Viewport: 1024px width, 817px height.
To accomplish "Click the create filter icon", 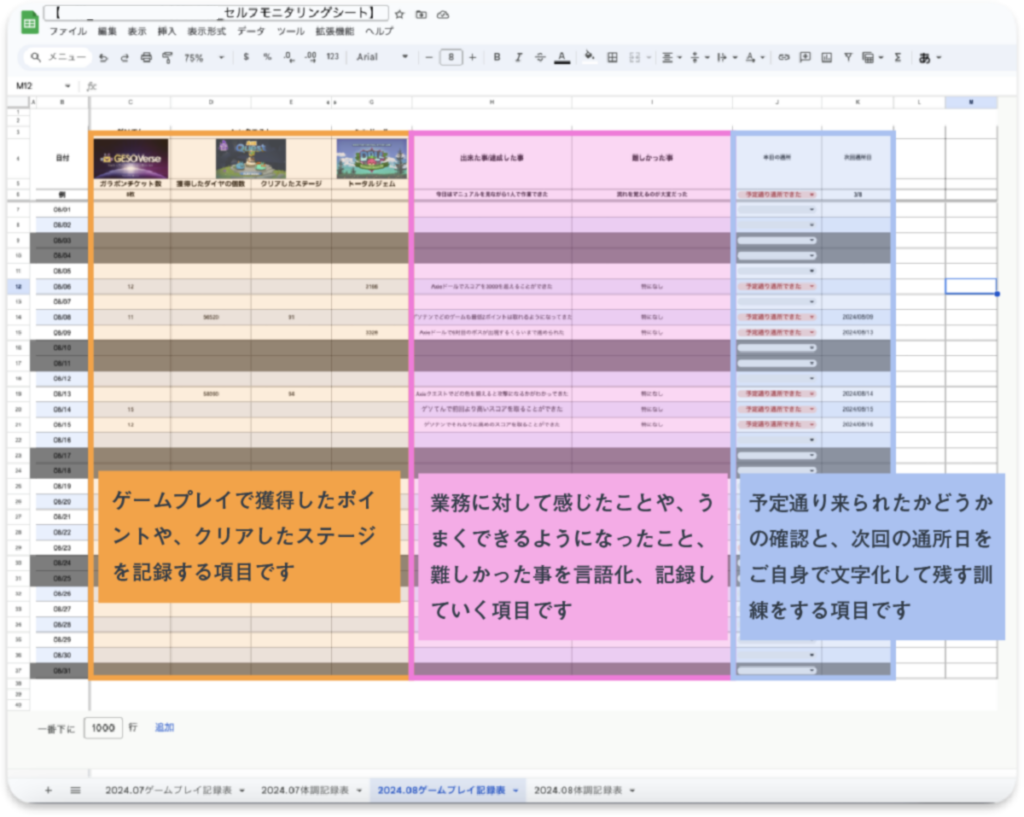I will coord(848,57).
